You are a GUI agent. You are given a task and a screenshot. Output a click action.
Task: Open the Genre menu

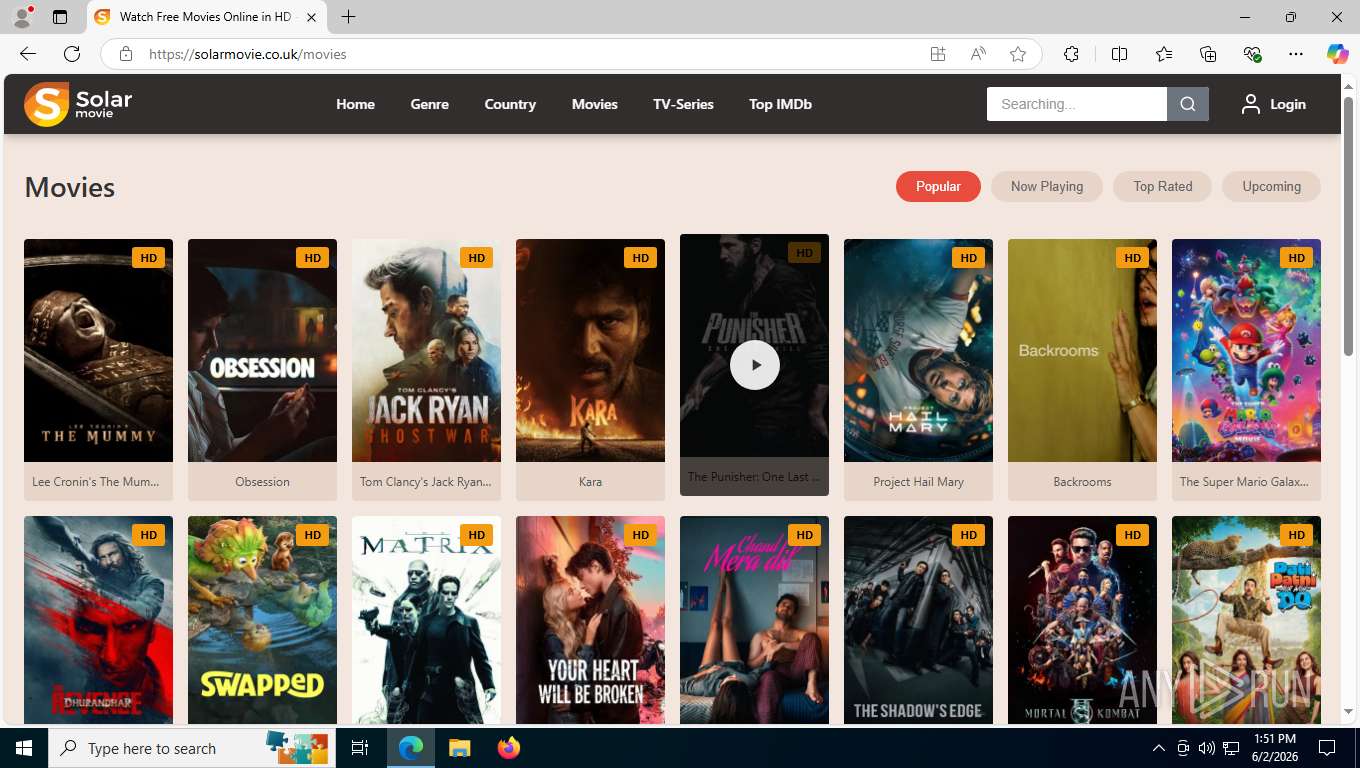(429, 104)
